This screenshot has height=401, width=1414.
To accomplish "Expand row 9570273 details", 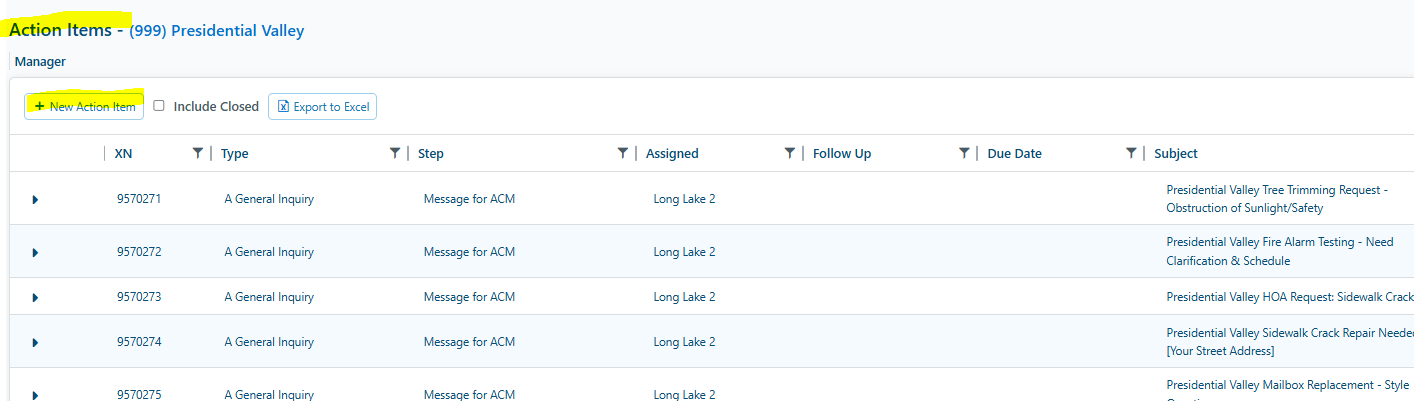I will click(x=35, y=297).
